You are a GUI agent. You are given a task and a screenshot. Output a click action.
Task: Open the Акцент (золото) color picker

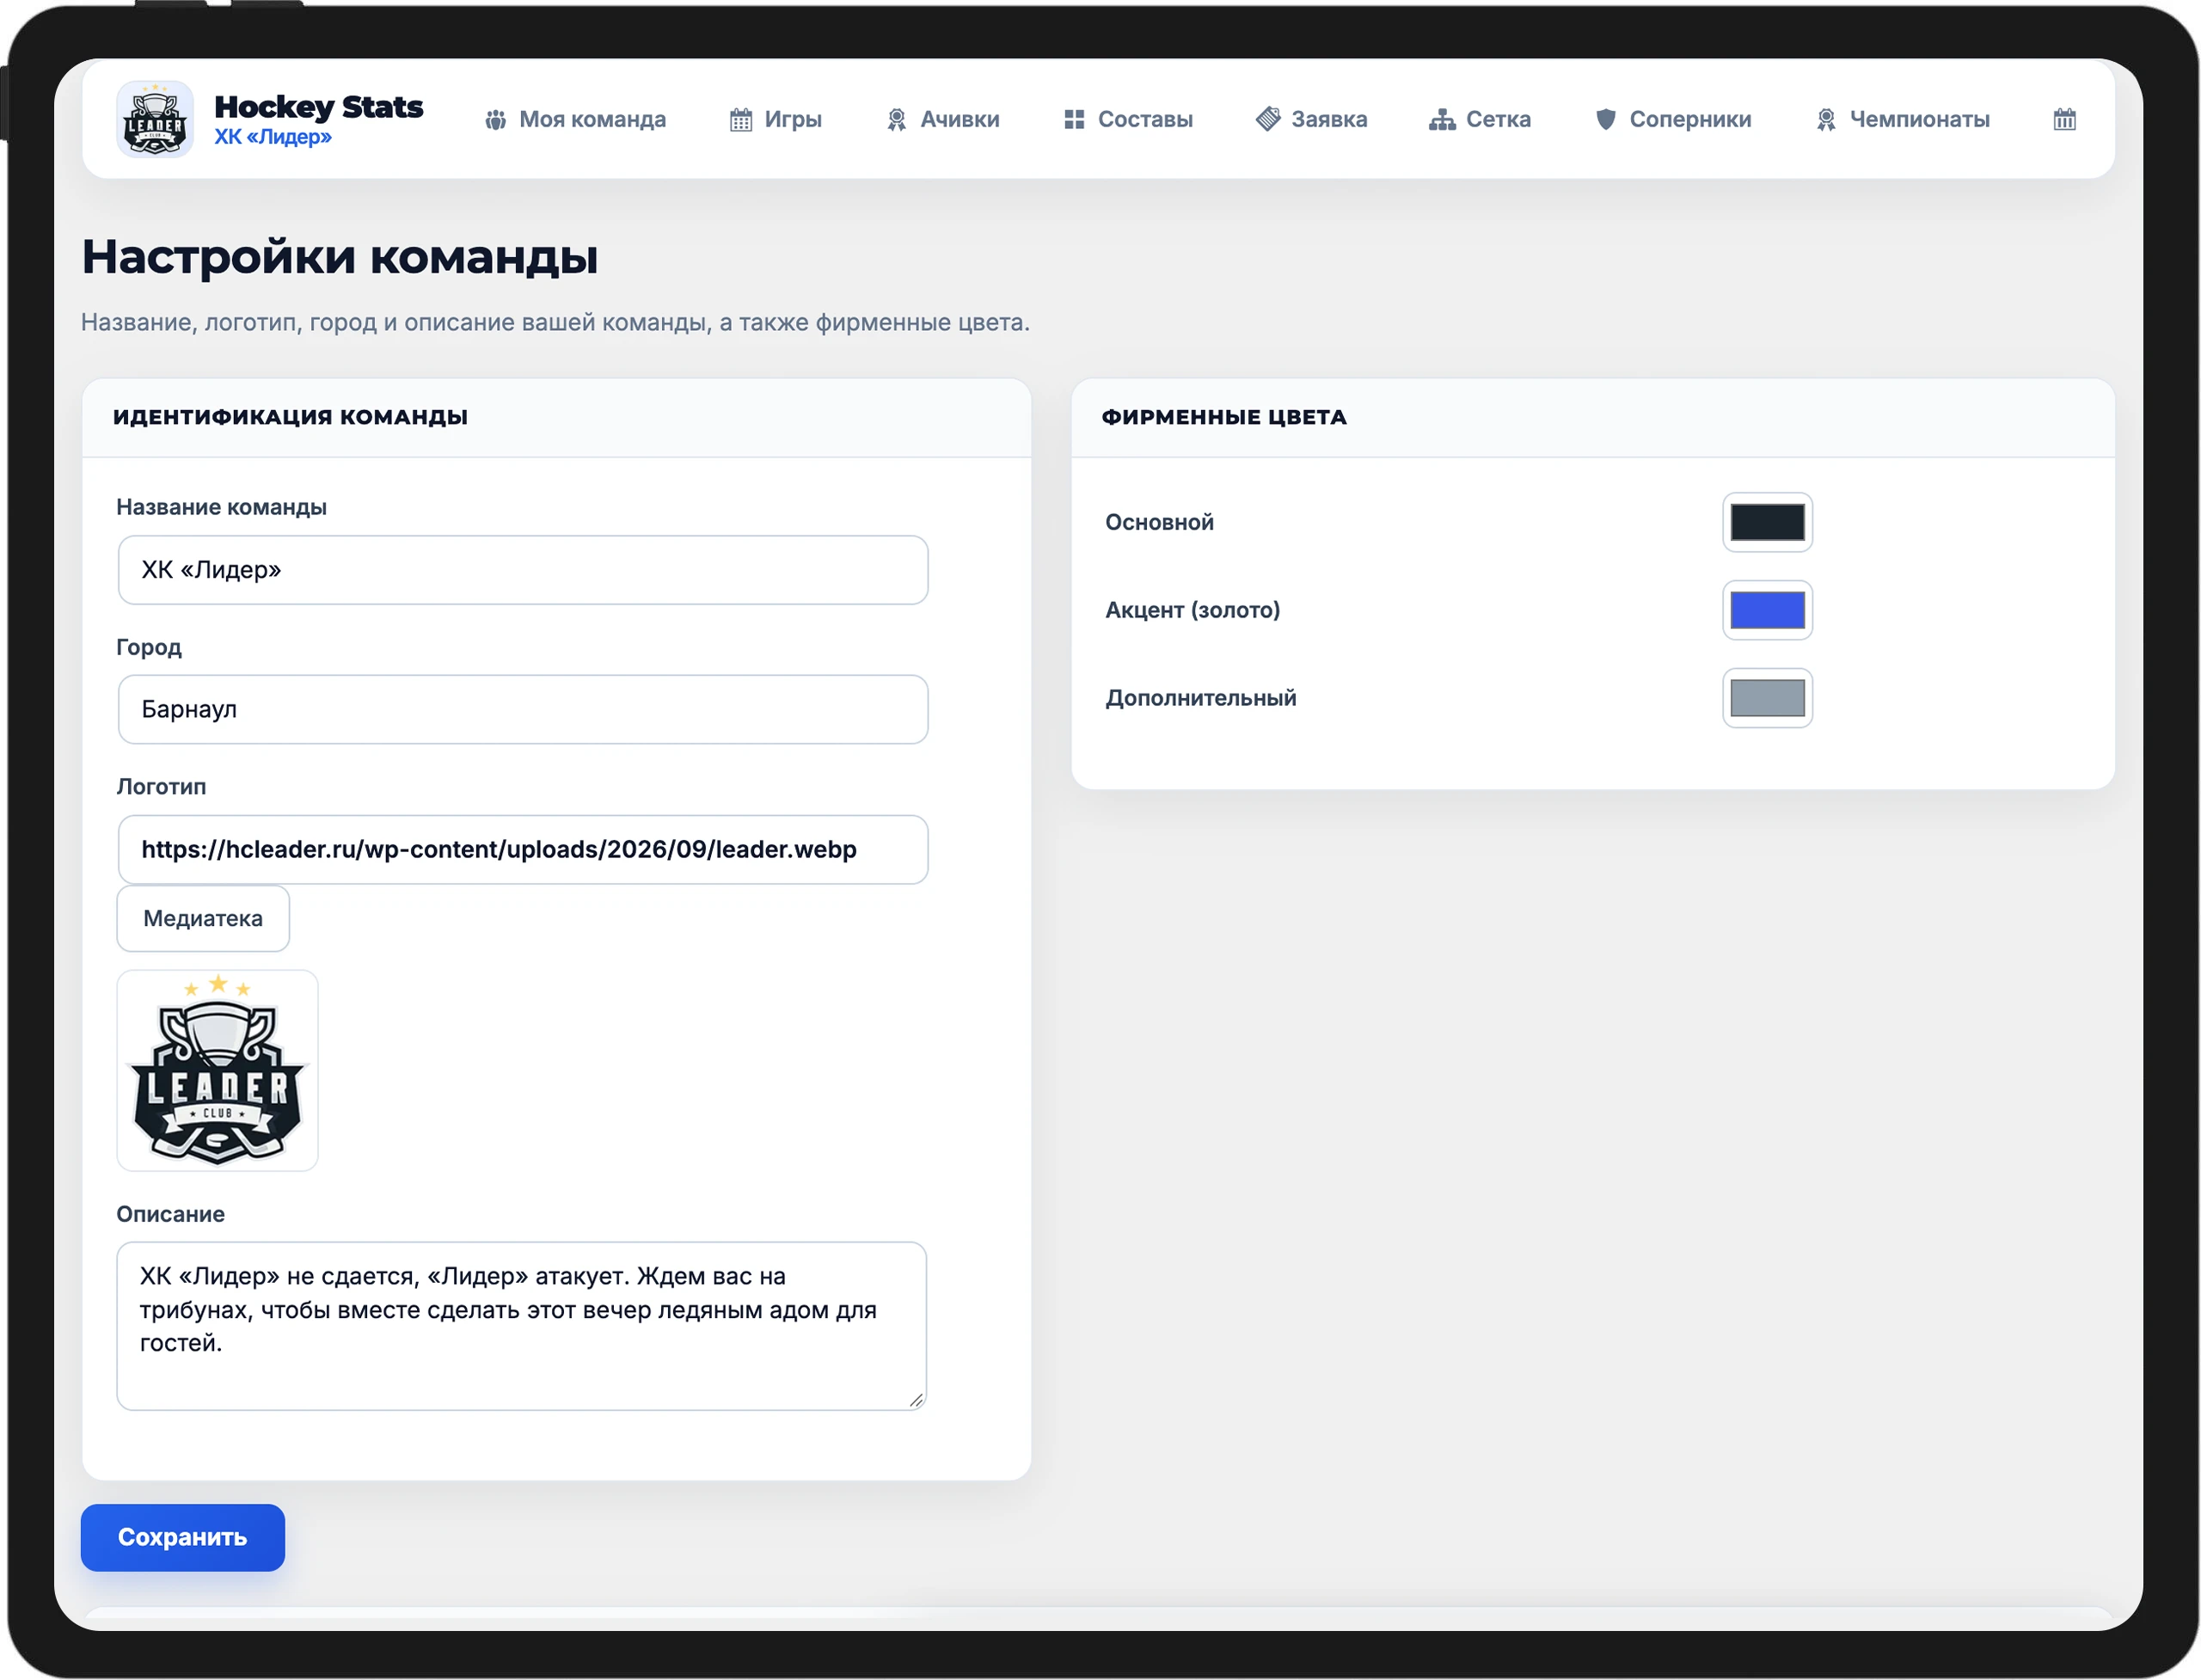click(x=1767, y=610)
